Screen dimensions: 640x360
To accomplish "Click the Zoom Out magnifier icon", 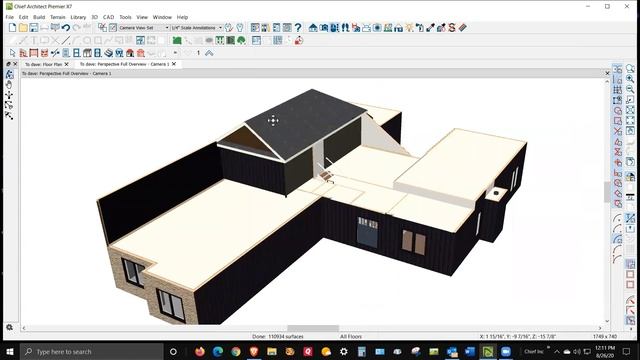I will click(x=630, y=89).
